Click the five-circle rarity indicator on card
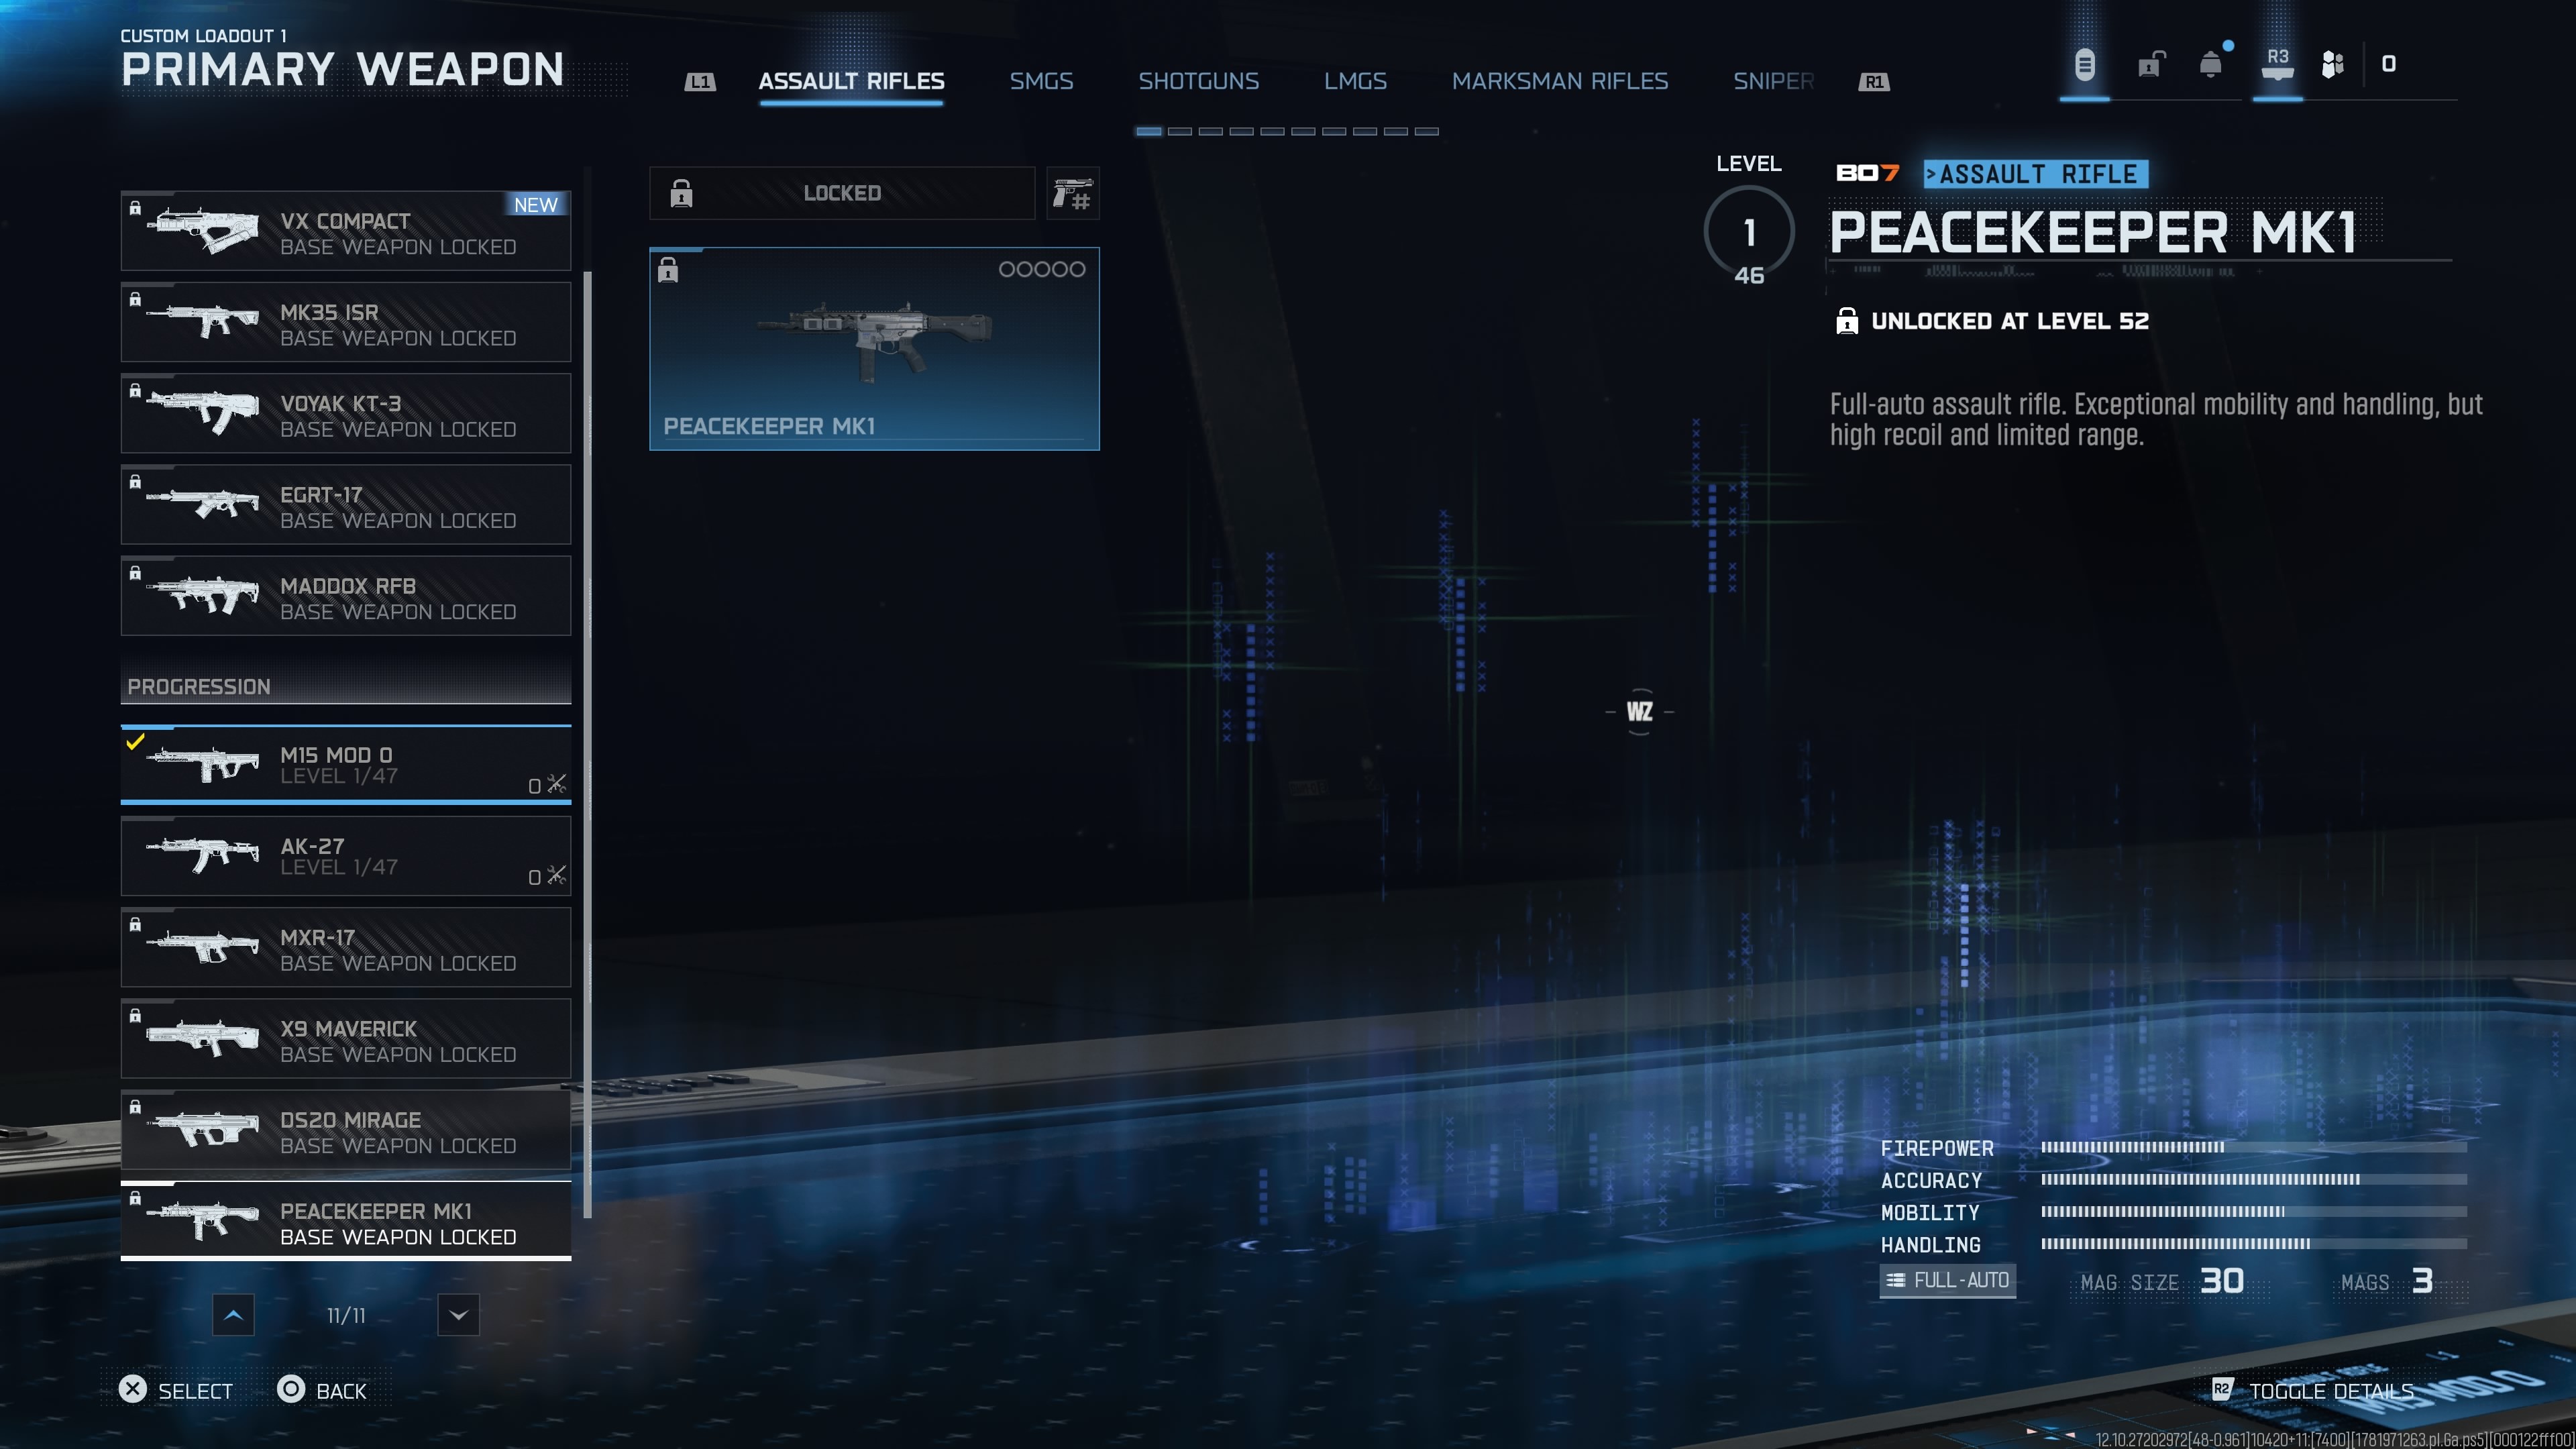The width and height of the screenshot is (2576, 1449). [x=1041, y=269]
